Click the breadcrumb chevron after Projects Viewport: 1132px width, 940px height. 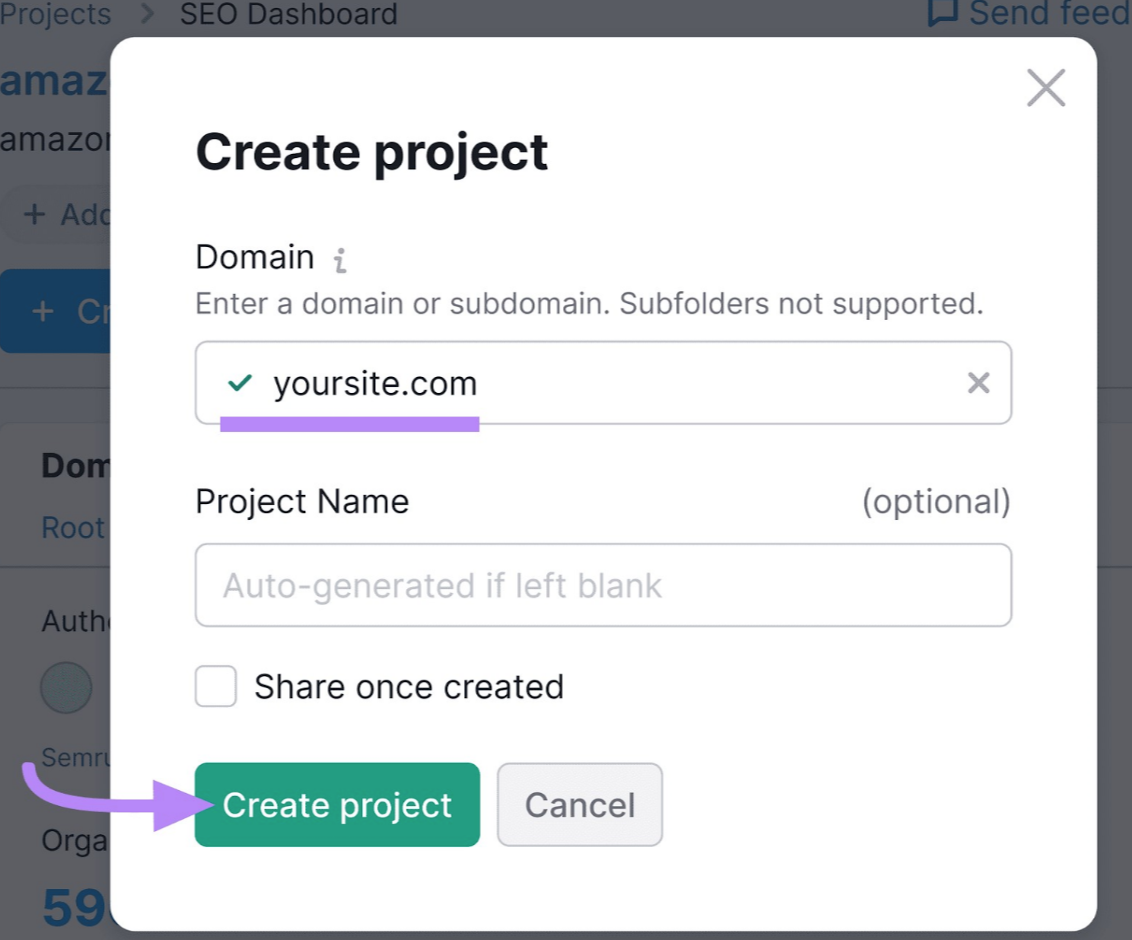click(147, 14)
